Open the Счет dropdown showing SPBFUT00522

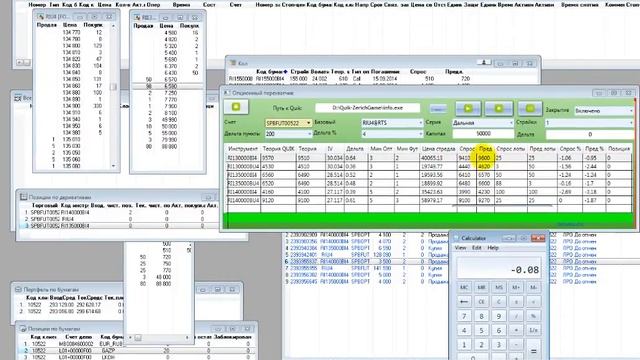coord(309,123)
